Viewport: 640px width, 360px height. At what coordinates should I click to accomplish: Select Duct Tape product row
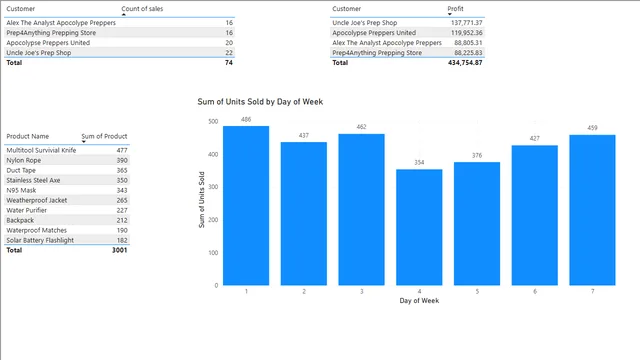[67, 170]
